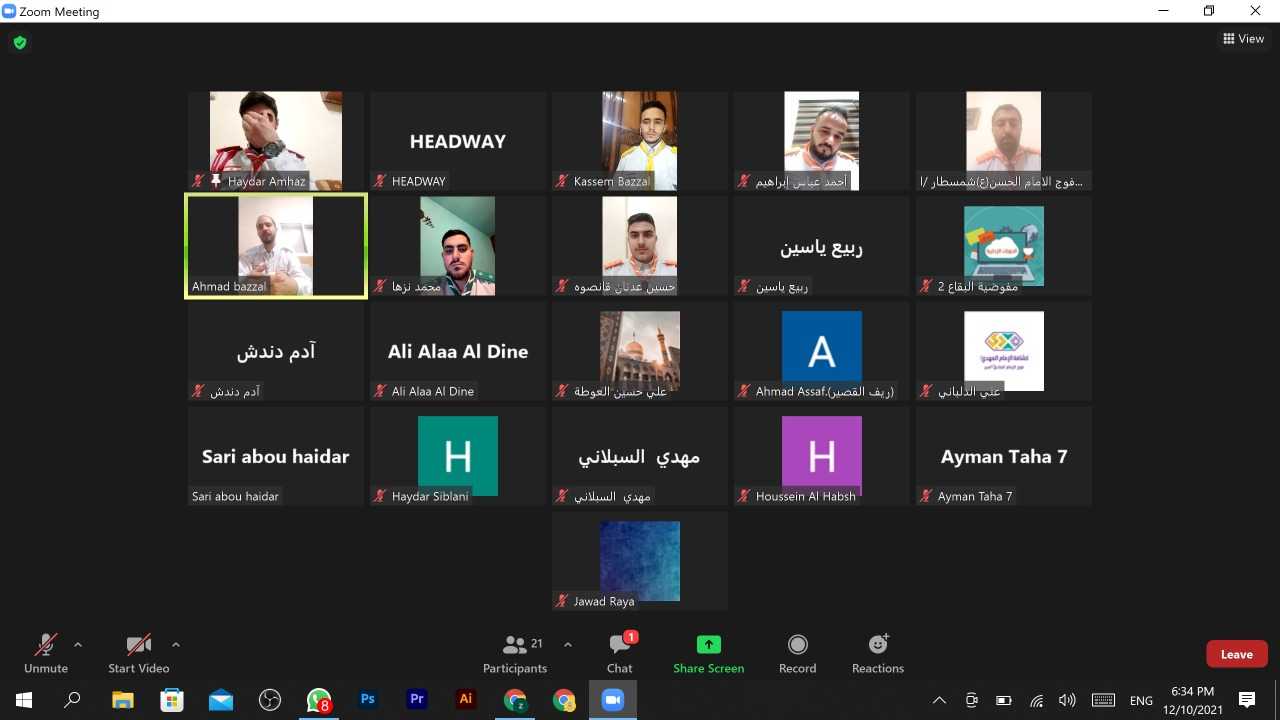The image size is (1280, 720).
Task: Open the View layout menu
Action: (x=1243, y=39)
